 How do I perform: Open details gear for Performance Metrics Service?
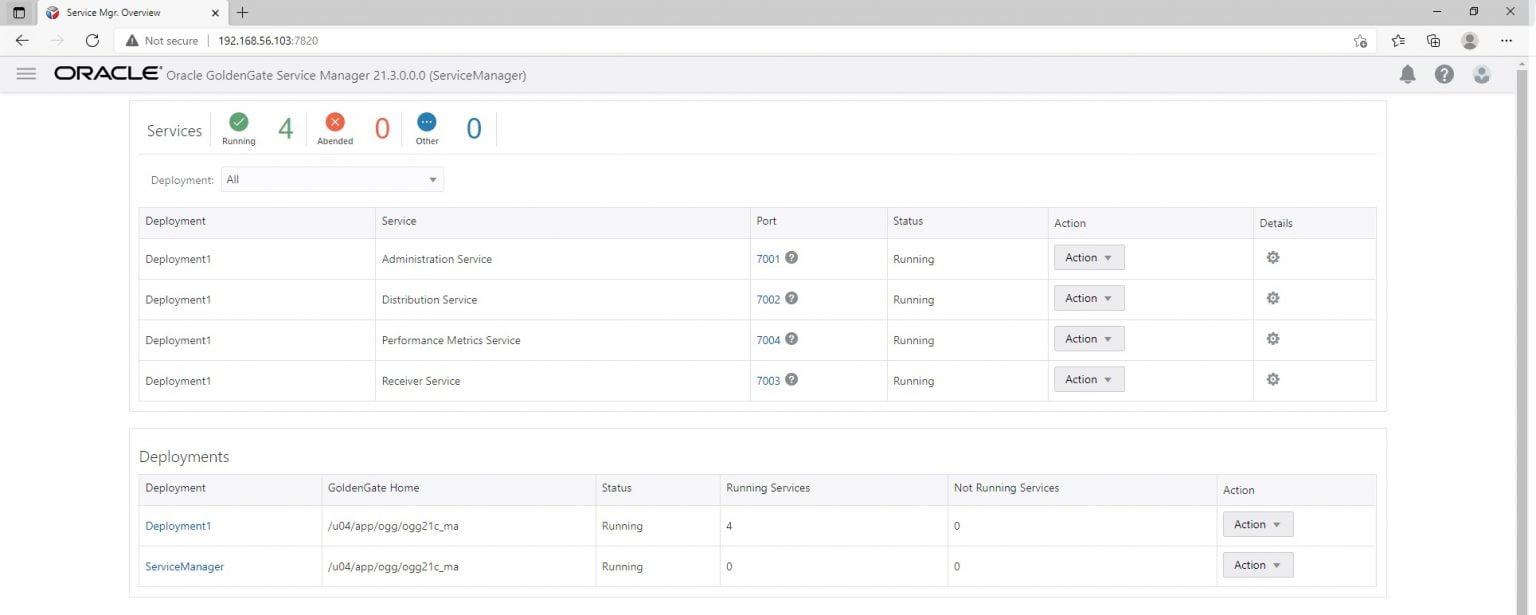1272,339
